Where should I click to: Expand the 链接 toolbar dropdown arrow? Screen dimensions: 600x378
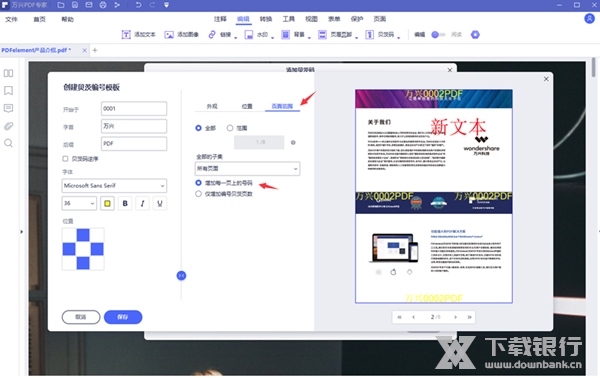(236, 37)
